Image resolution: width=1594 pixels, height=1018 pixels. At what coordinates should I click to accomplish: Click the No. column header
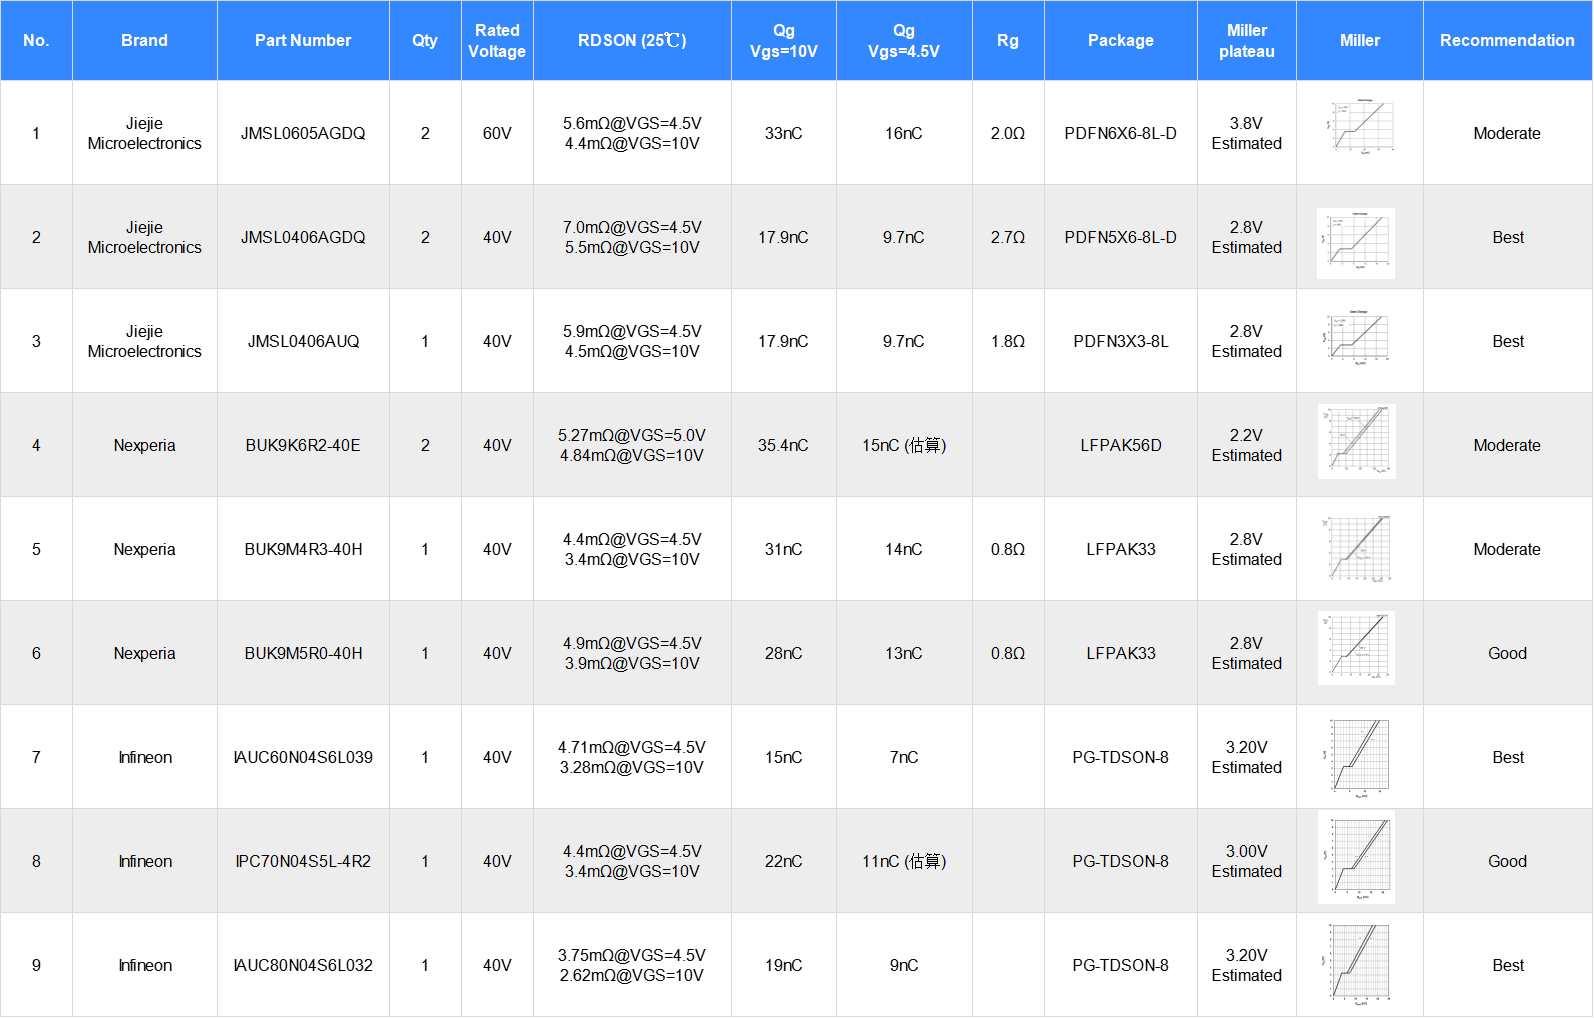tap(36, 40)
